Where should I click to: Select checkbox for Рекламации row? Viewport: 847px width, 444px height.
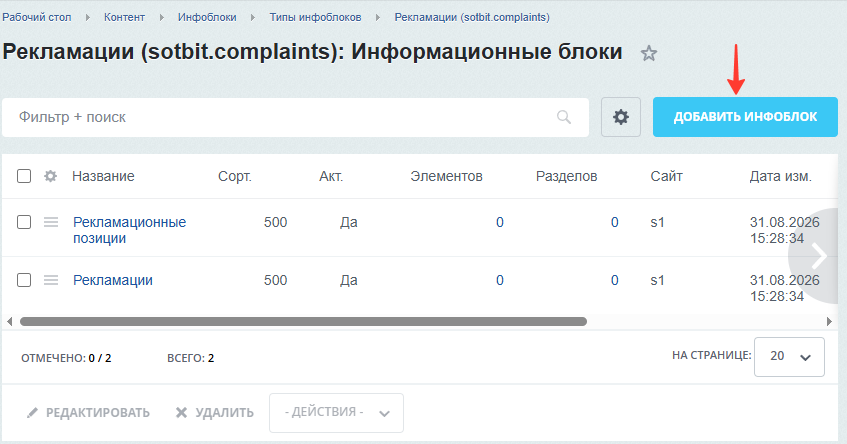[x=24, y=280]
